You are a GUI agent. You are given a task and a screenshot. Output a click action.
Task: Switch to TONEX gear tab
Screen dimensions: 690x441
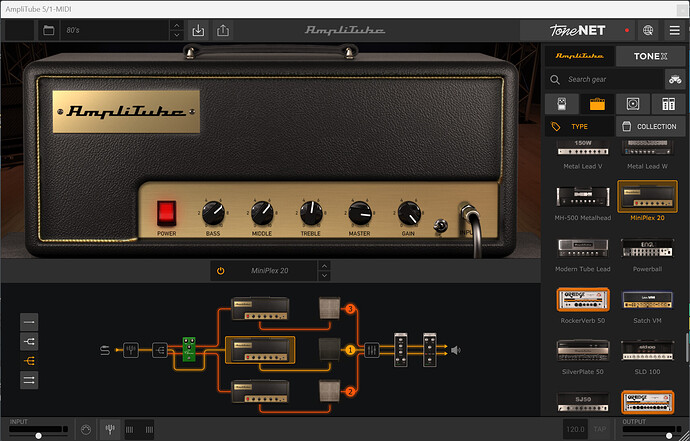coord(650,56)
